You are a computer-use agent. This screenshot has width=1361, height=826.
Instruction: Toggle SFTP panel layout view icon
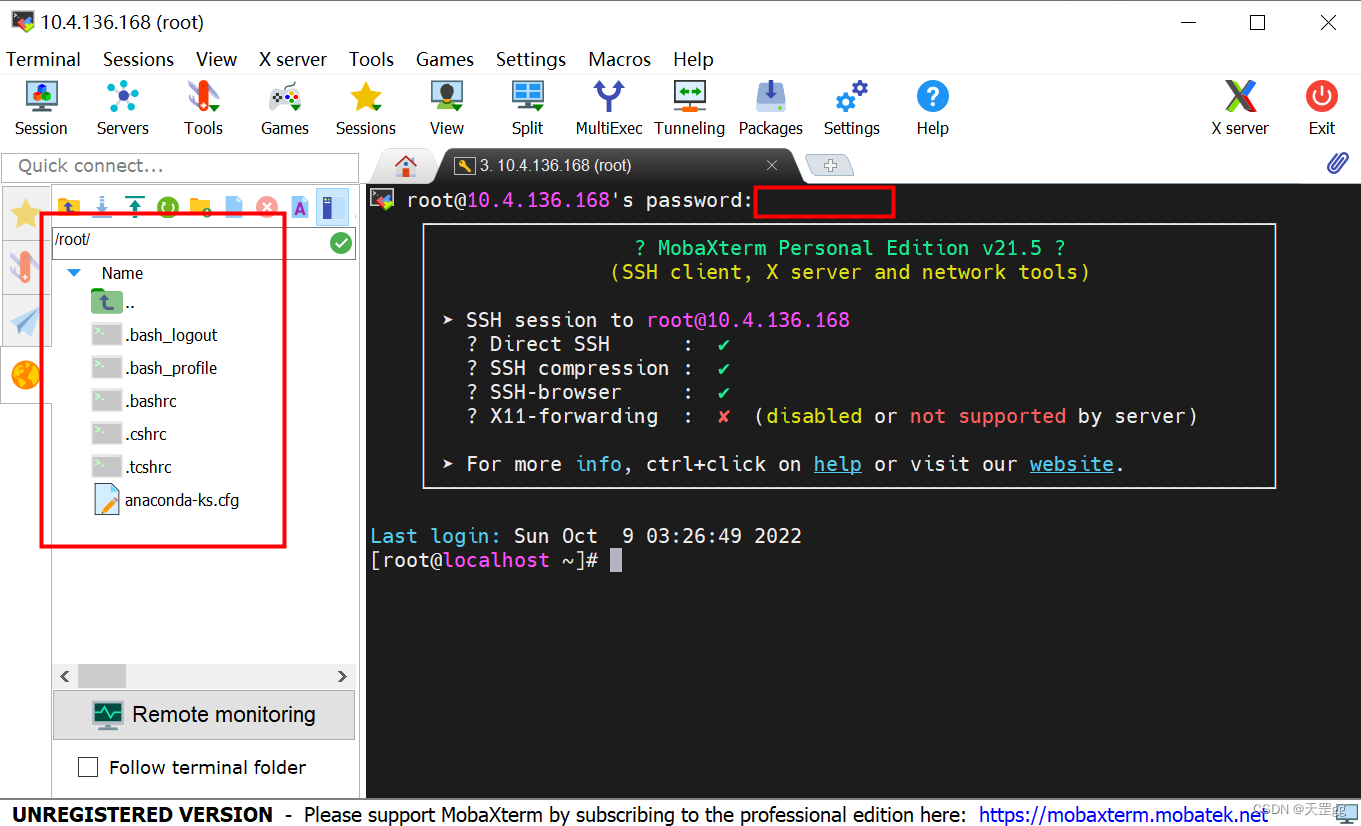tap(332, 207)
